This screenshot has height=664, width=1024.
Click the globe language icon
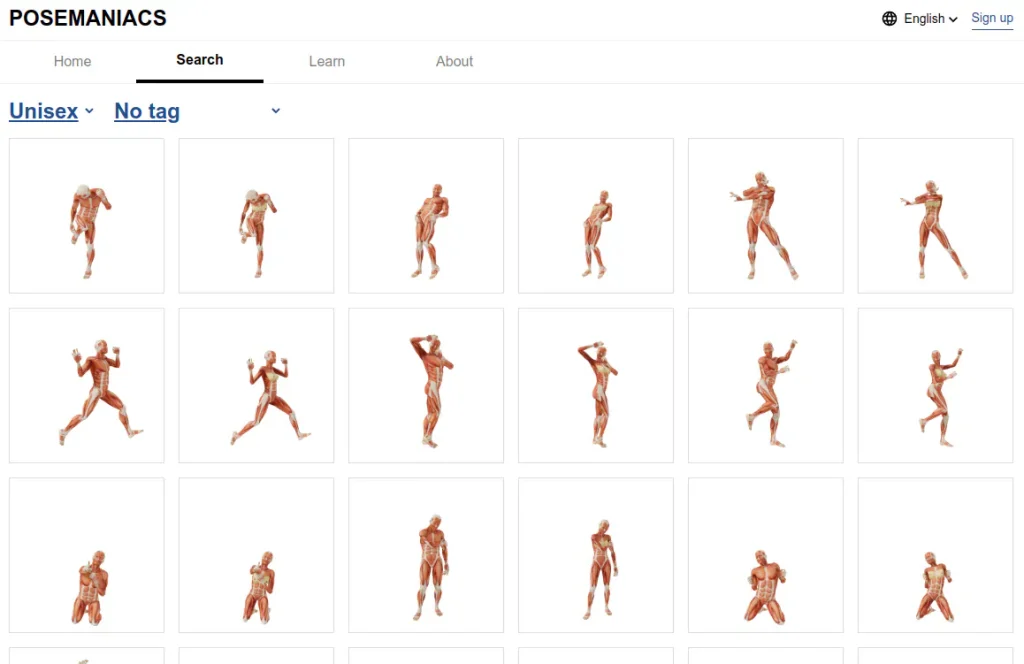coord(889,18)
